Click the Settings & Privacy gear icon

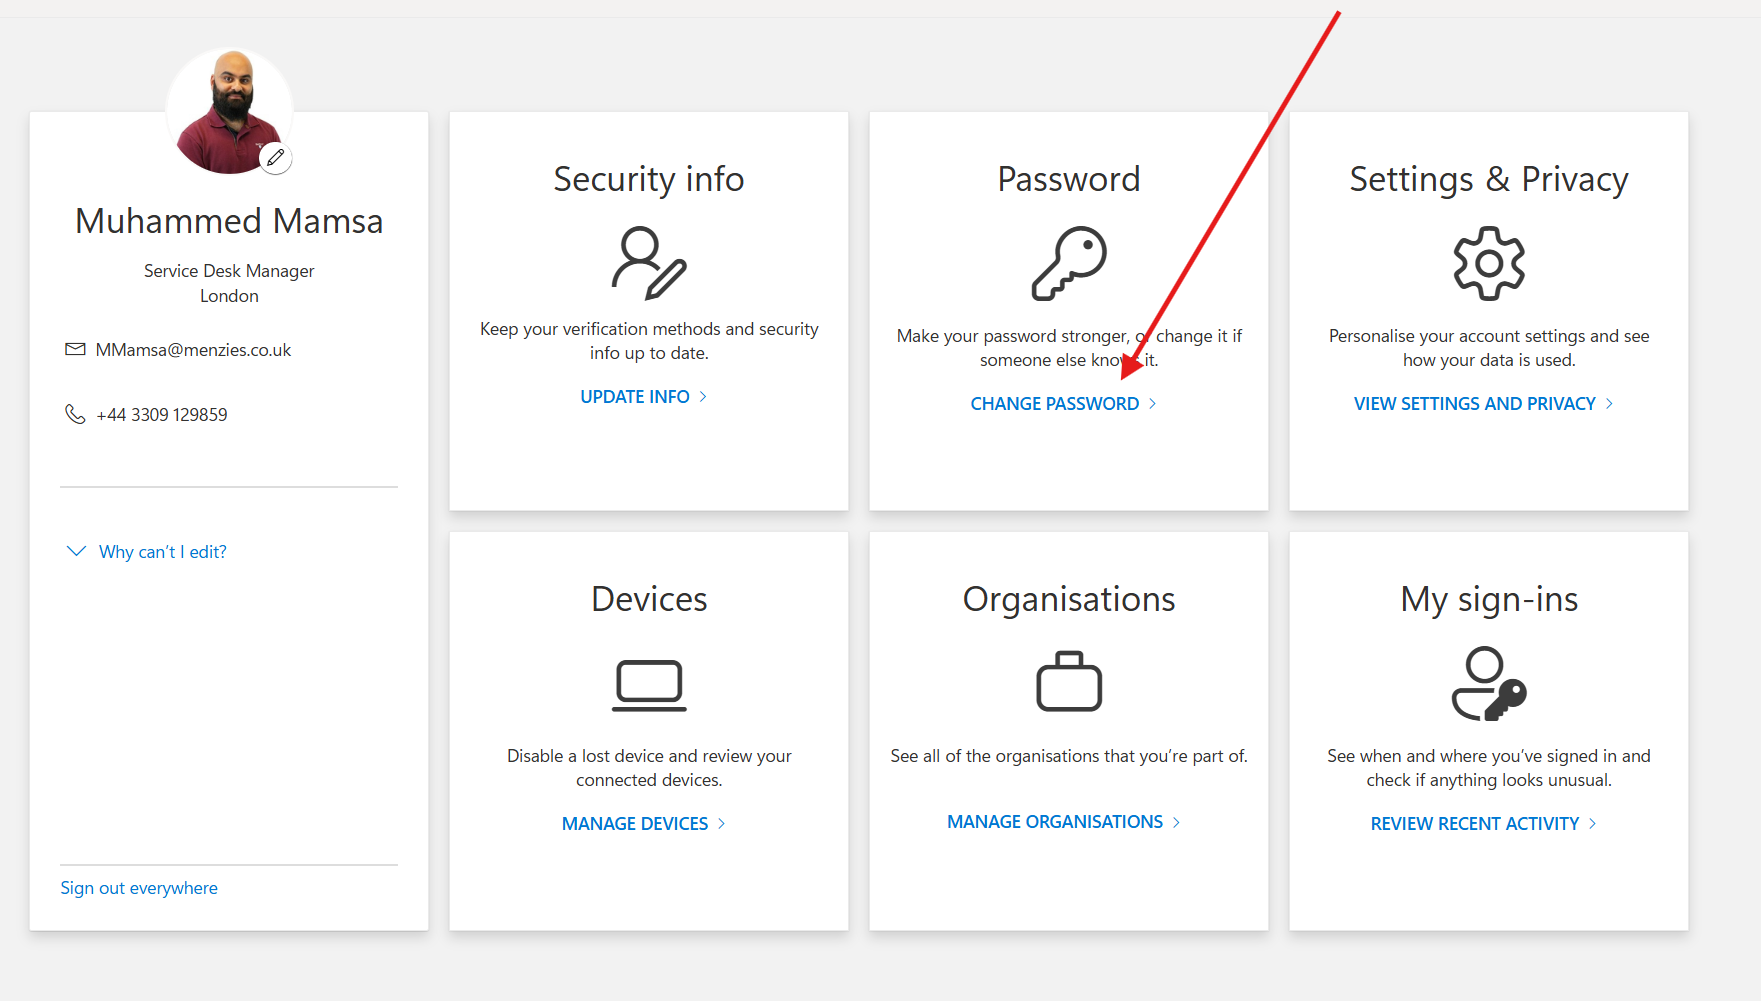tap(1488, 263)
